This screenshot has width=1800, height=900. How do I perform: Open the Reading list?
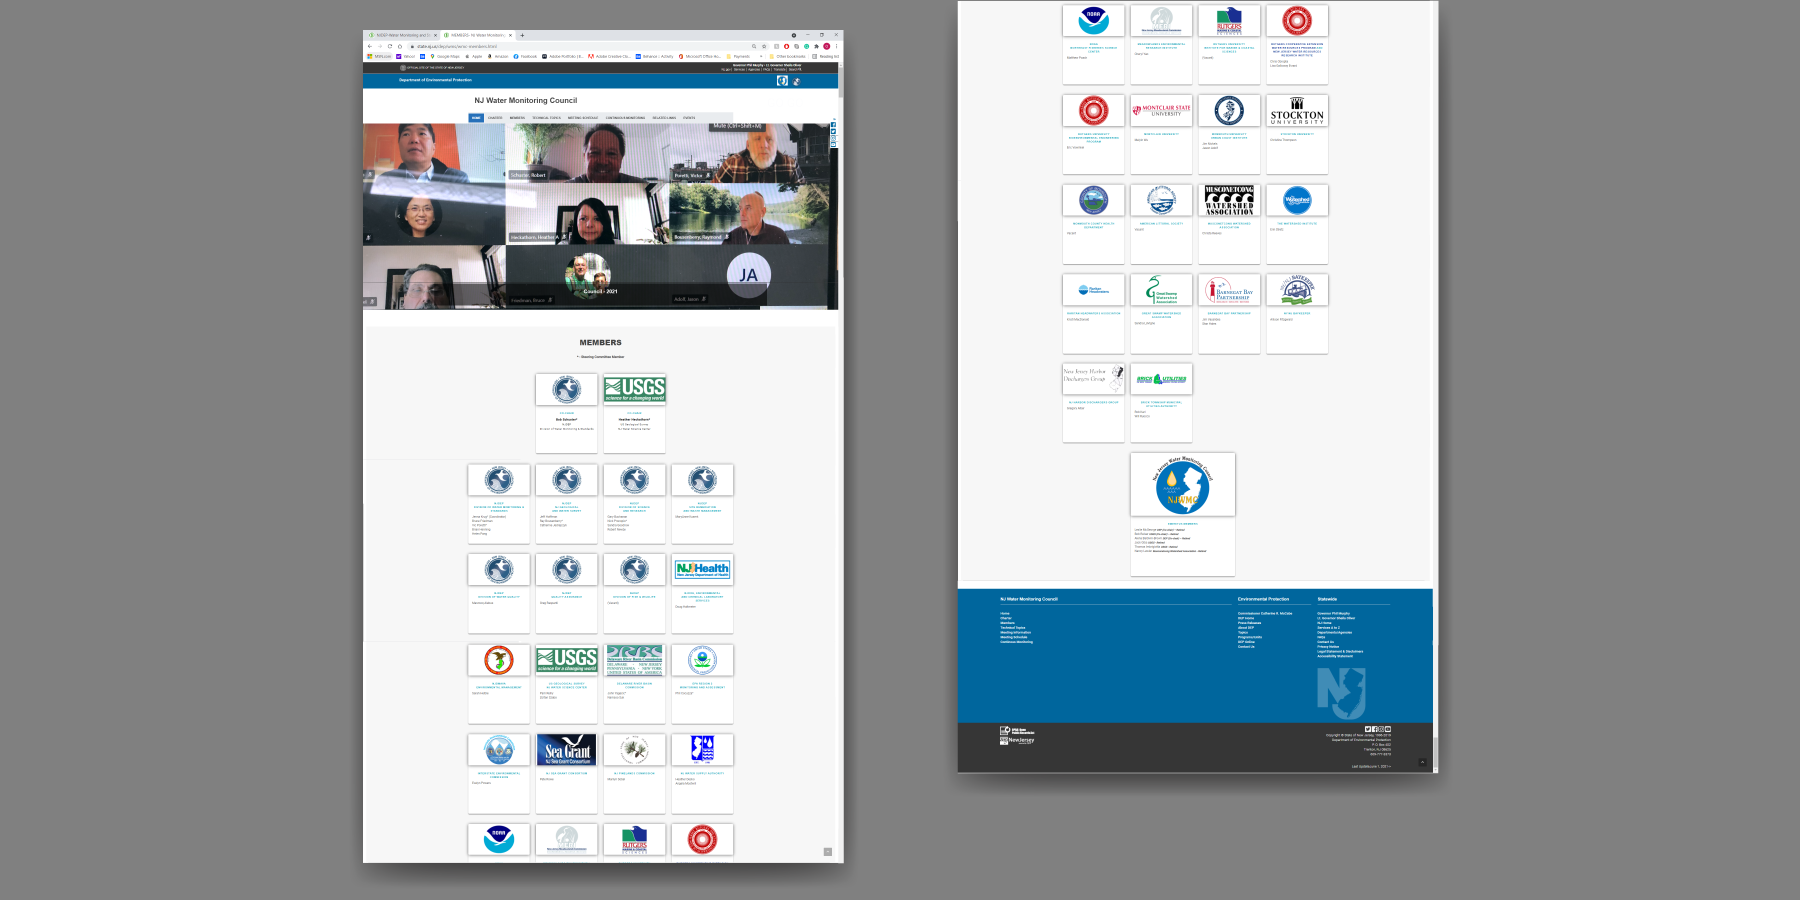826,56
